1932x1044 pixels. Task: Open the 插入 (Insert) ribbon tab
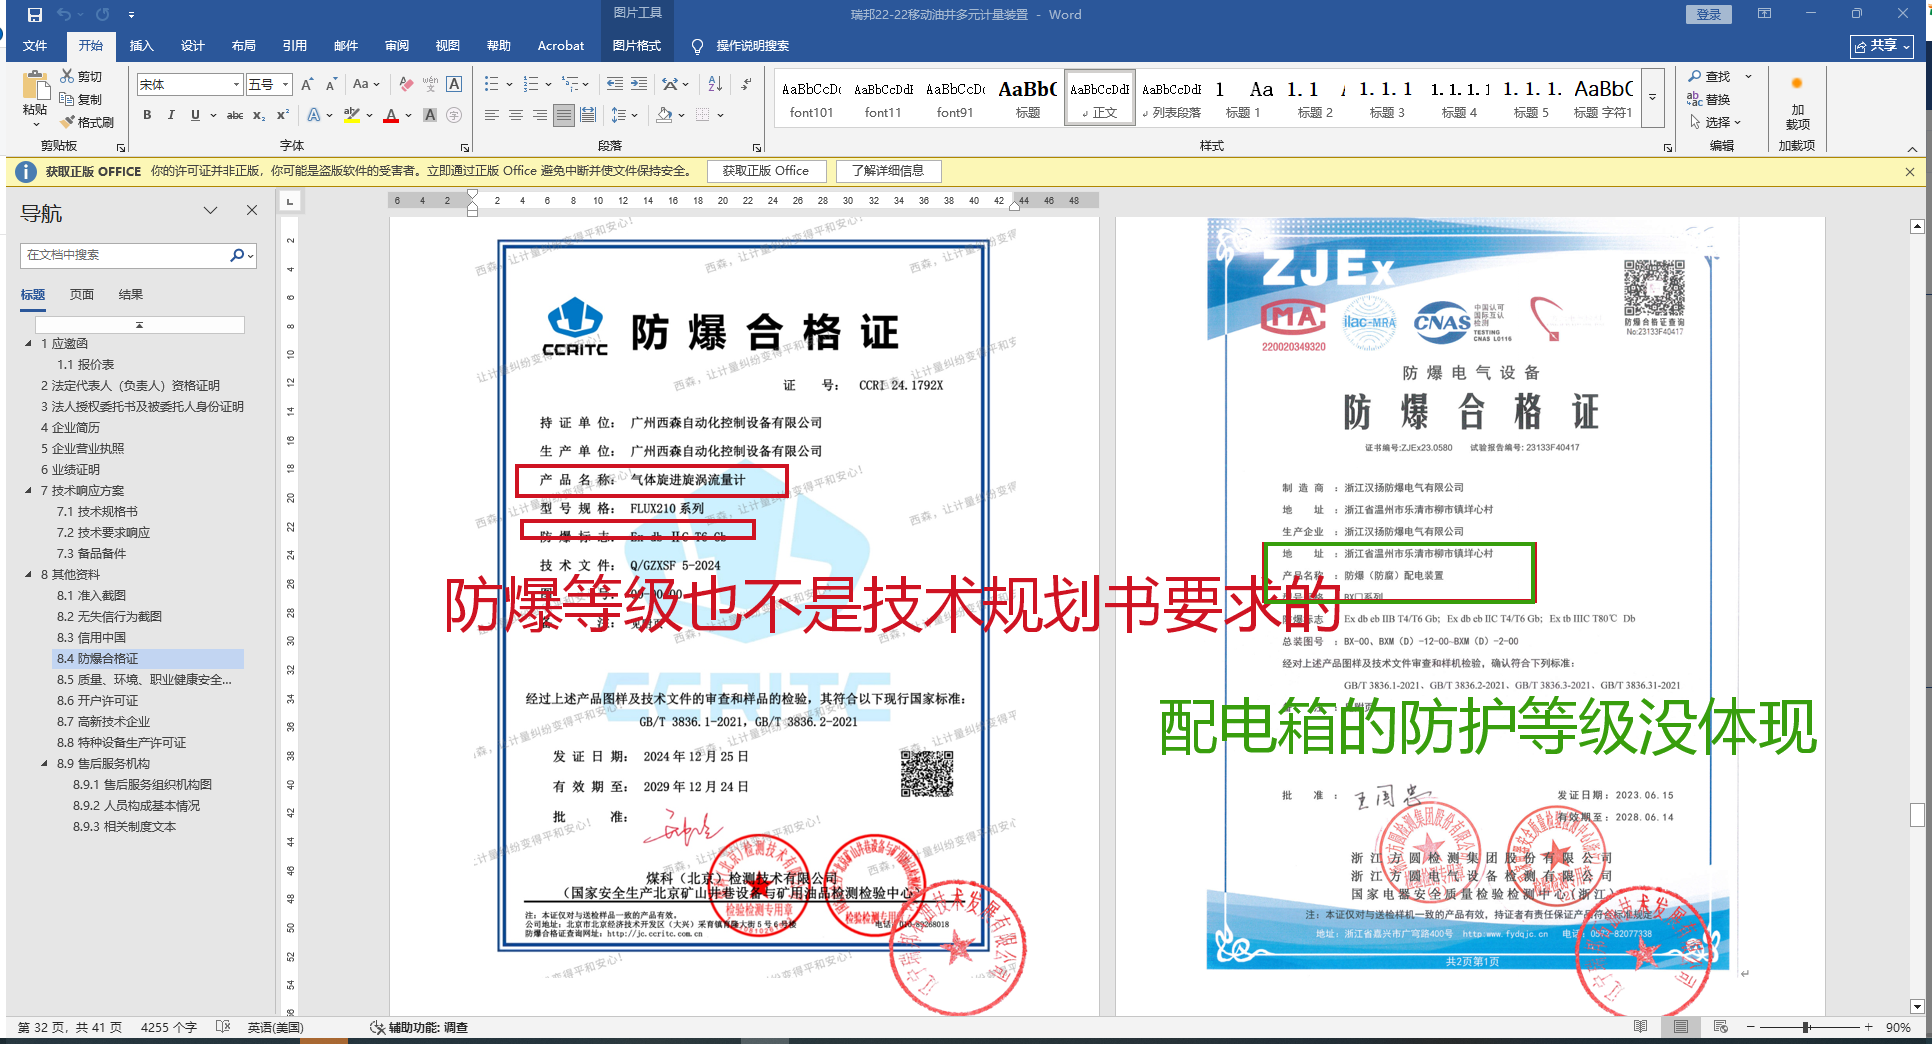[142, 46]
